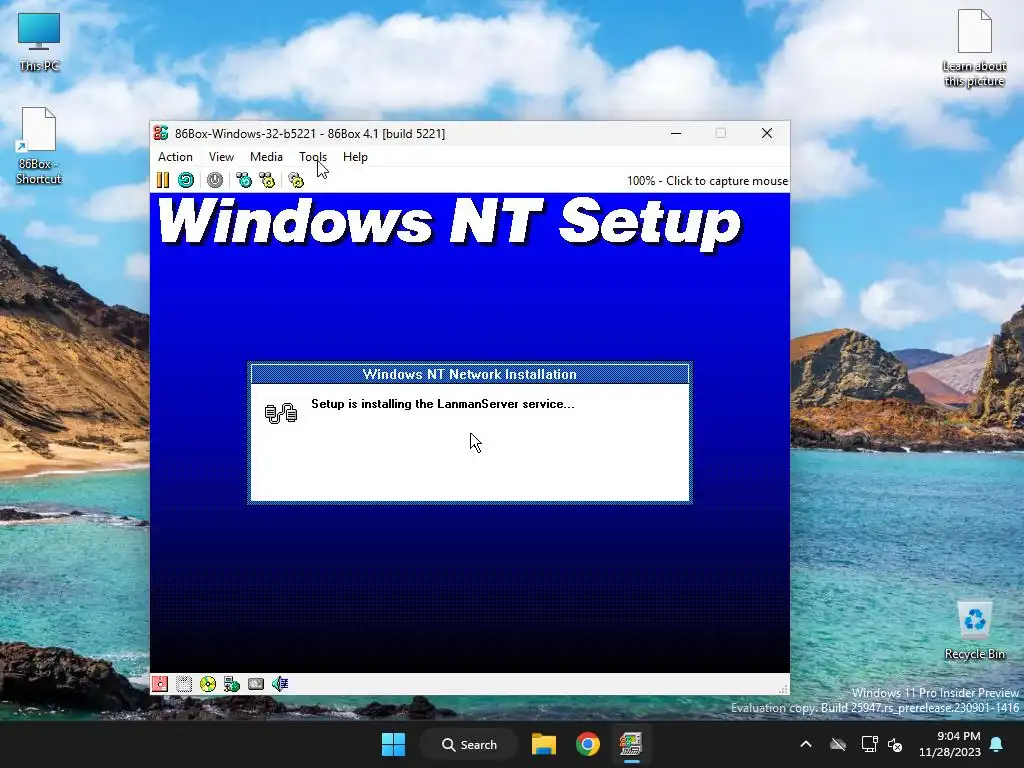Open the Media menu
The width and height of the screenshot is (1024, 768).
[x=266, y=157]
